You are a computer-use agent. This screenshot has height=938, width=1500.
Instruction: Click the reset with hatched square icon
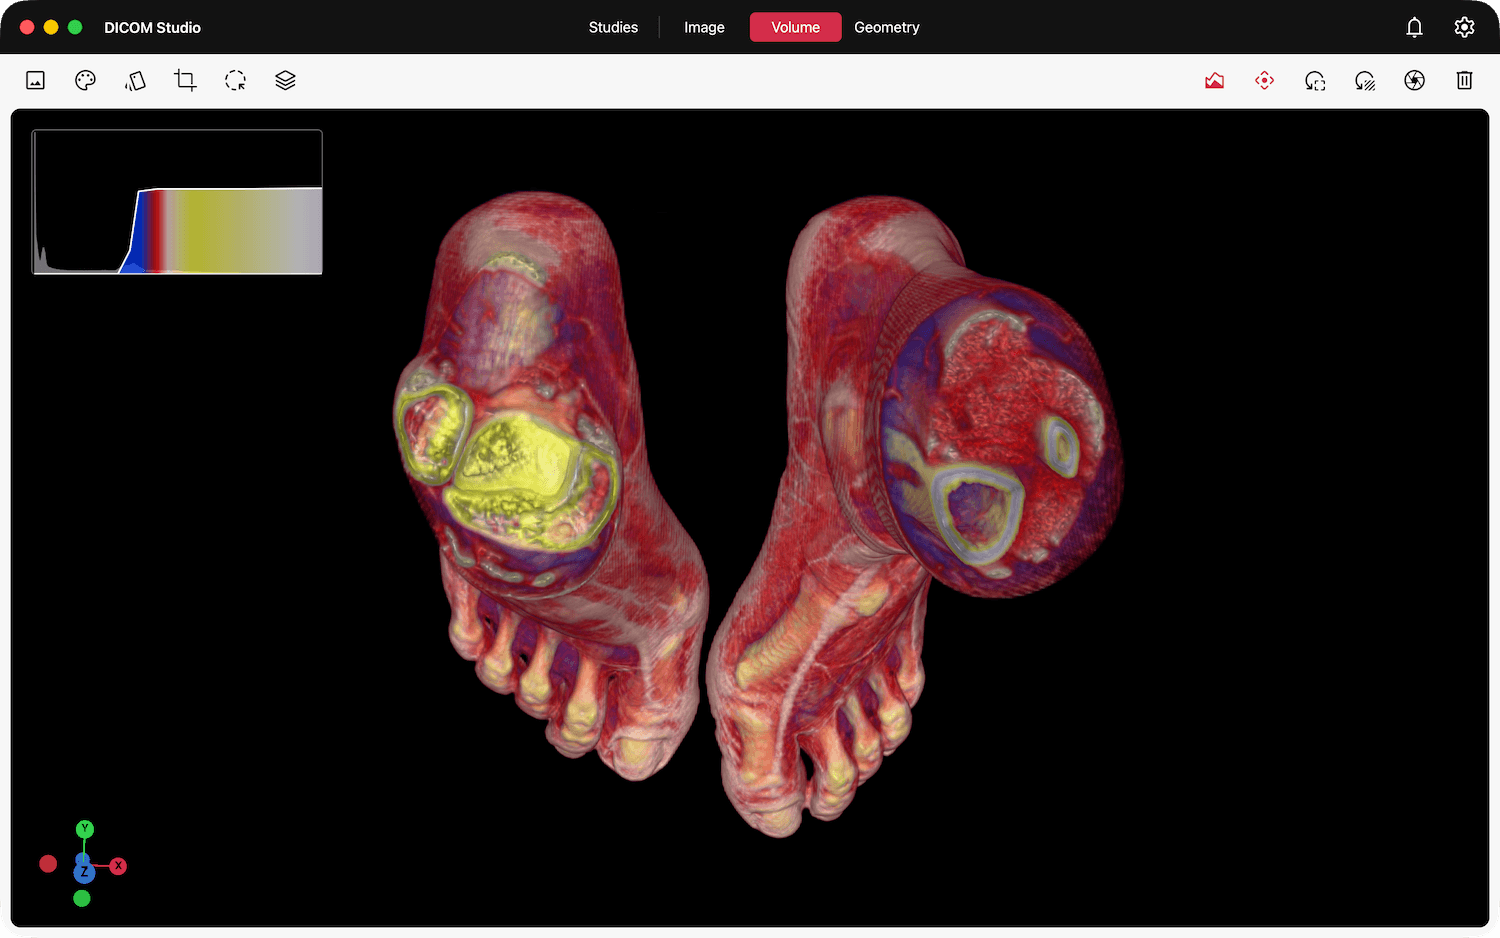(1364, 81)
